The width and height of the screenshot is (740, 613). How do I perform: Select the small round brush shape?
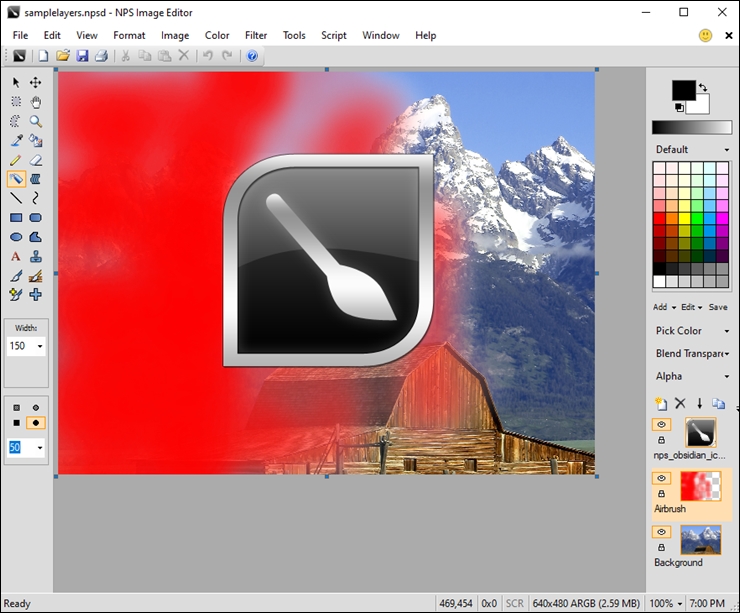point(35,407)
